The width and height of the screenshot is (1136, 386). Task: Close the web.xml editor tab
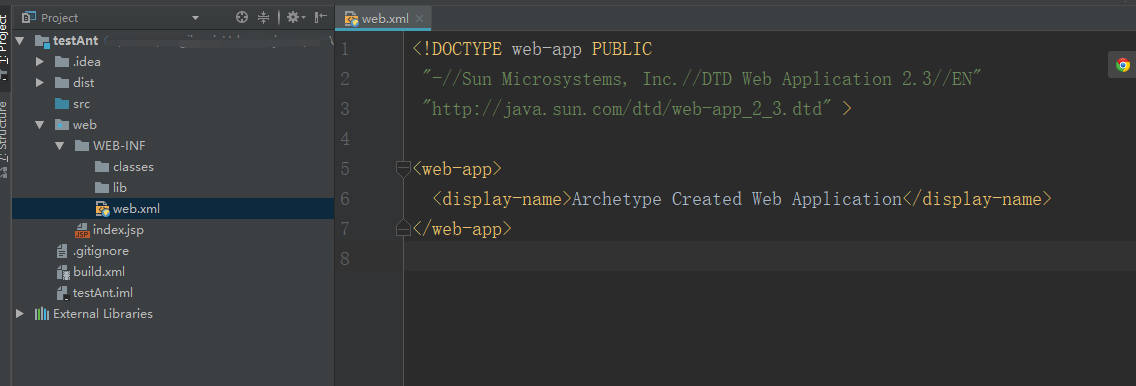tap(419, 19)
